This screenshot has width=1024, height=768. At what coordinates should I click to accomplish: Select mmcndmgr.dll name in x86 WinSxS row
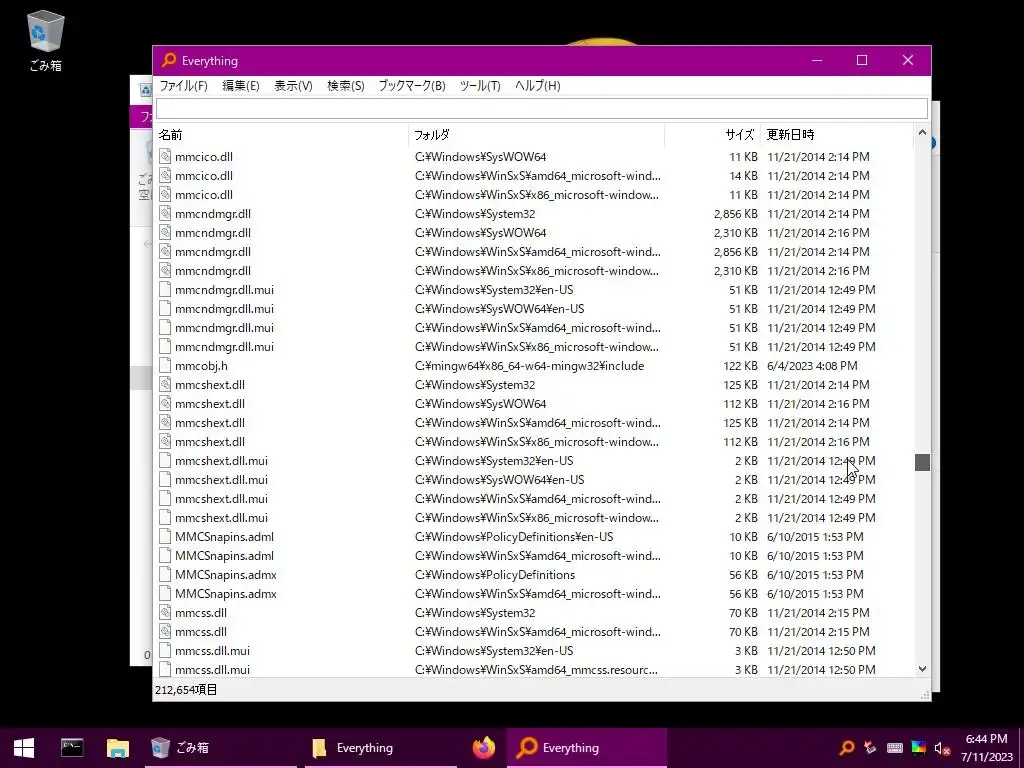[213, 270]
